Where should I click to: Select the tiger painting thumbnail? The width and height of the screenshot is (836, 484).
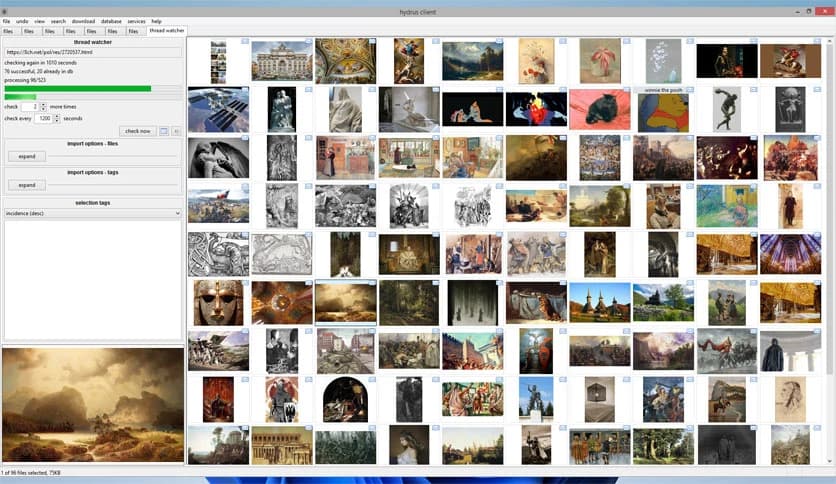point(536,303)
